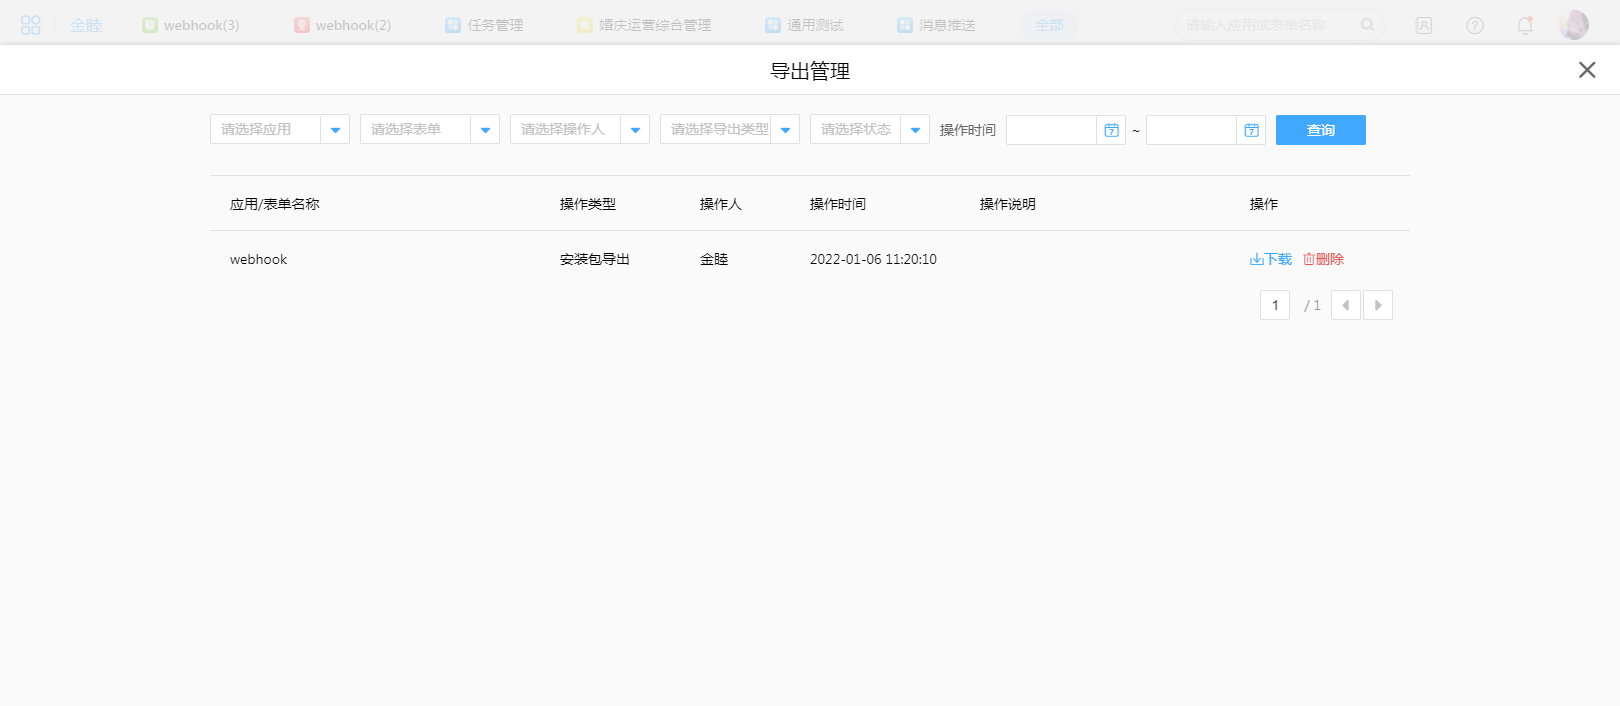
Task: Open the 请选择导出类型 dropdown
Action: click(785, 130)
